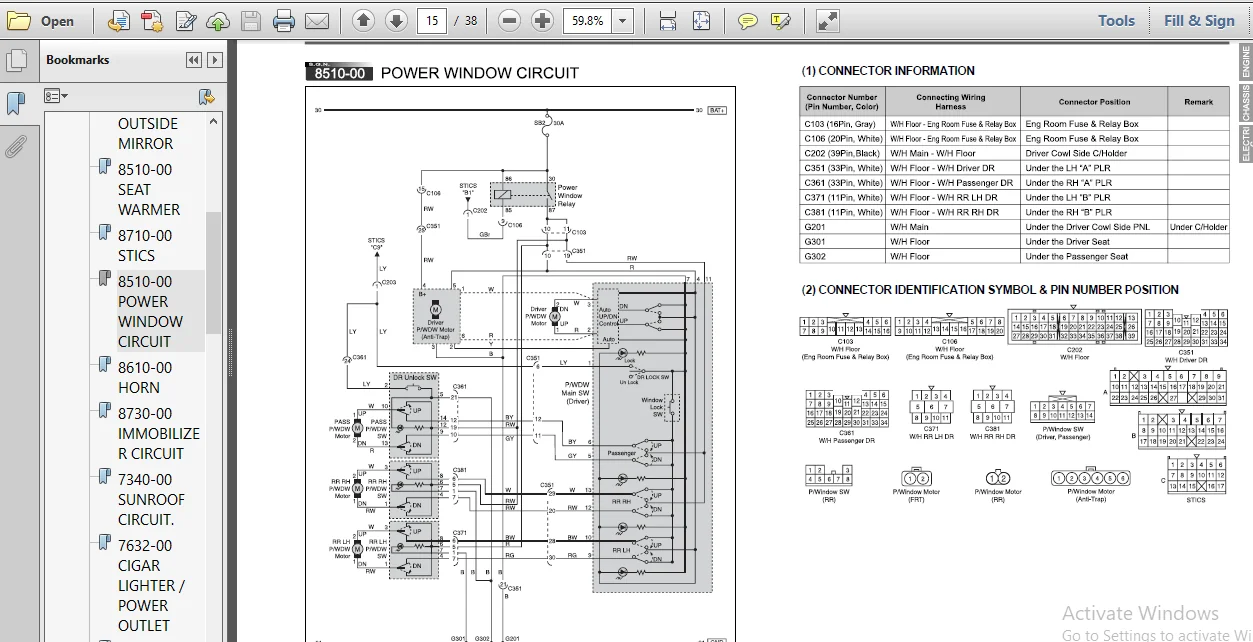Open the Fill & Sign pane
This screenshot has width=1253, height=642.
click(1199, 20)
